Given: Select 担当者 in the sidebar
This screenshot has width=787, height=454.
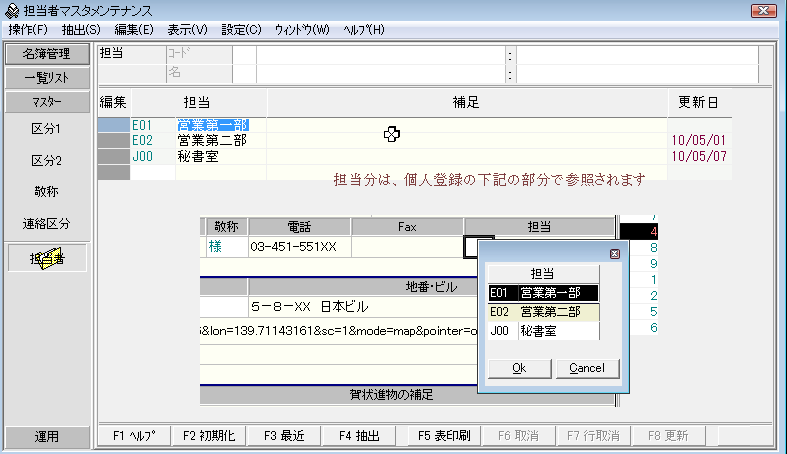Looking at the screenshot, I should click(x=47, y=258).
